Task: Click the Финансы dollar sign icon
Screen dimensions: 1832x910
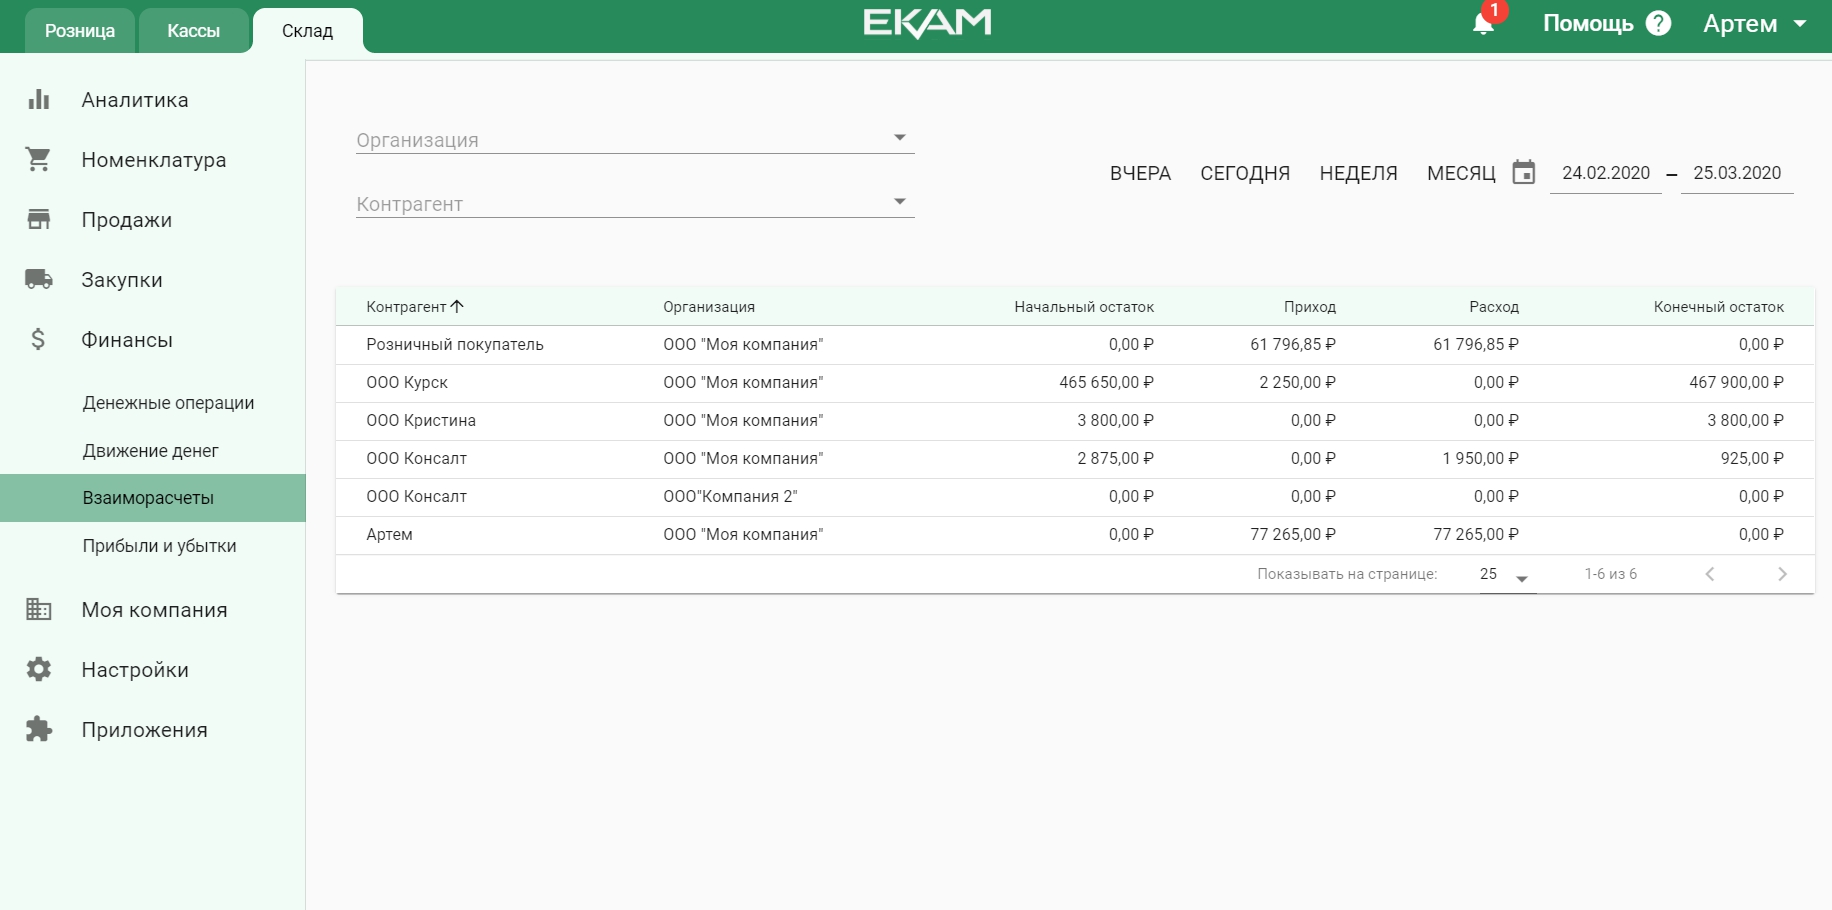Action: click(38, 339)
